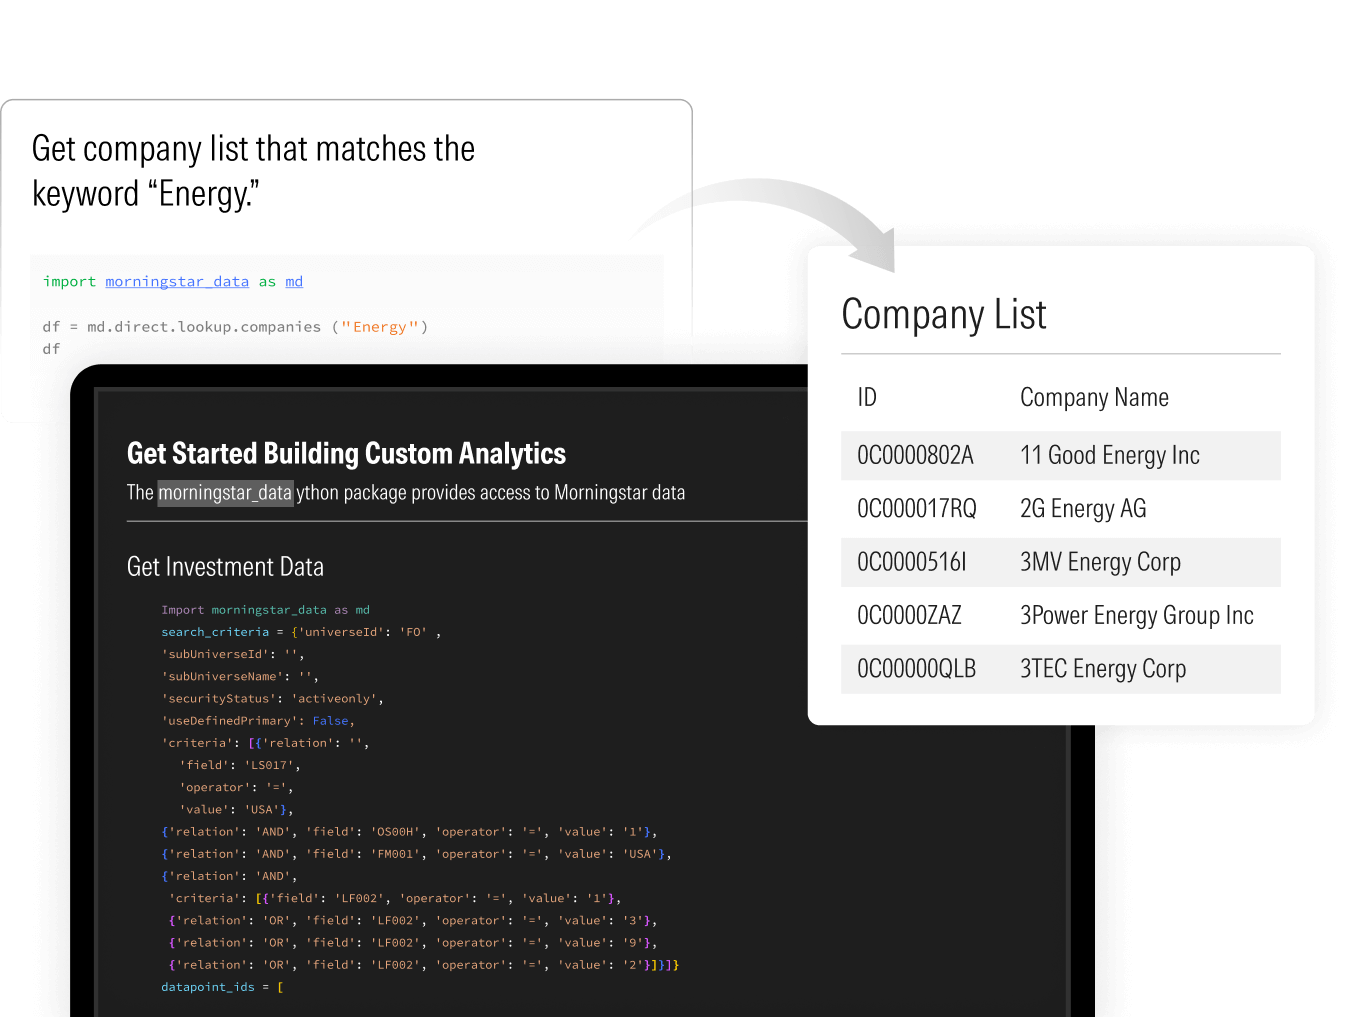
Task: Click the 'value': 'USA'} code line
Action: click(x=236, y=810)
